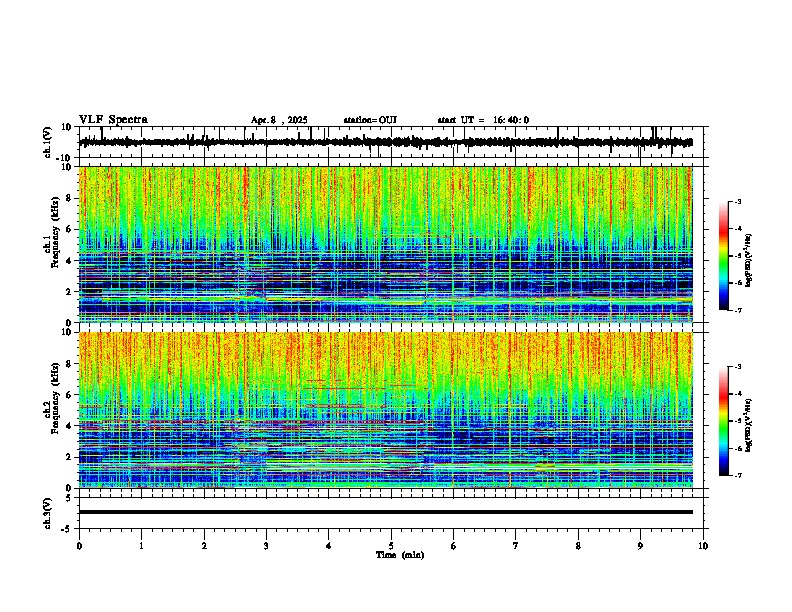Click the time axis tick label "7"
The image size is (792, 612).
516,546
